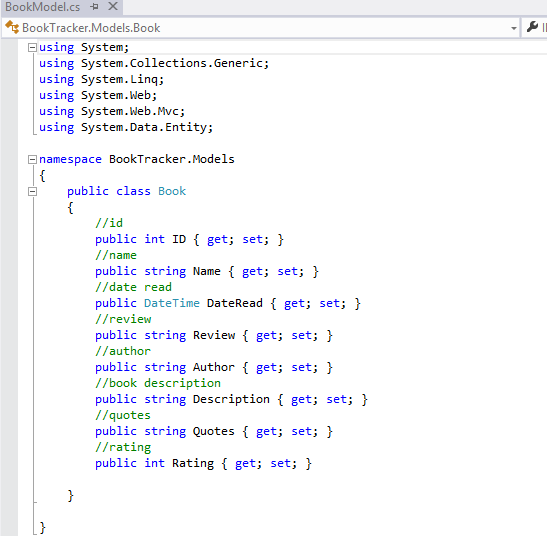The height and width of the screenshot is (536, 547).
Task: Click the DateTime type in DateRead property
Action: 172,303
